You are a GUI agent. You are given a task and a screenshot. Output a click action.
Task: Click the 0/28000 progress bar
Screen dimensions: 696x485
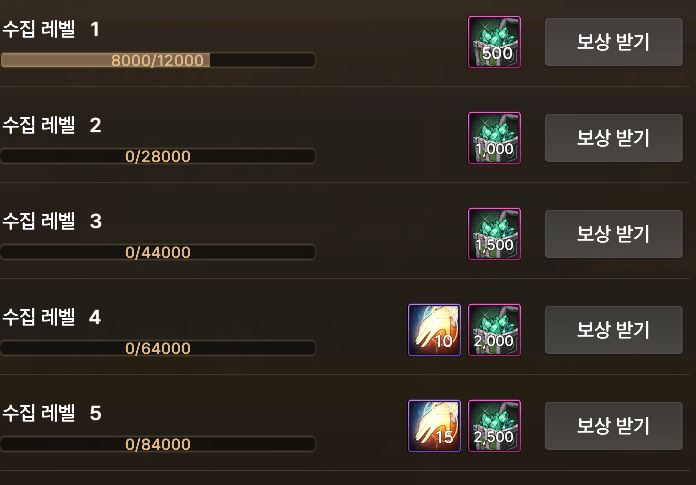click(158, 156)
